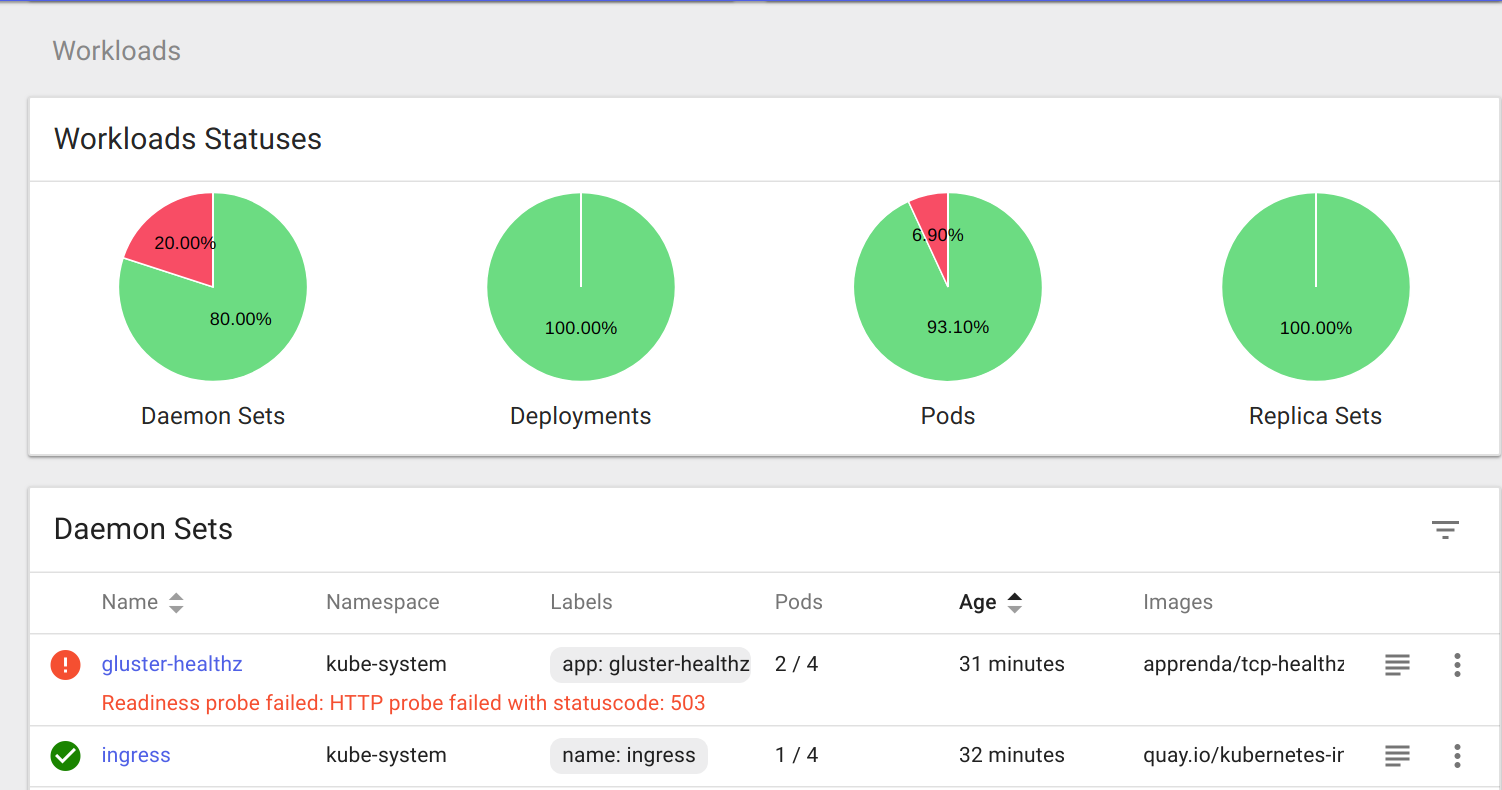Open the Daemon Sets filter icon
The height and width of the screenshot is (790, 1502).
pyautogui.click(x=1445, y=530)
